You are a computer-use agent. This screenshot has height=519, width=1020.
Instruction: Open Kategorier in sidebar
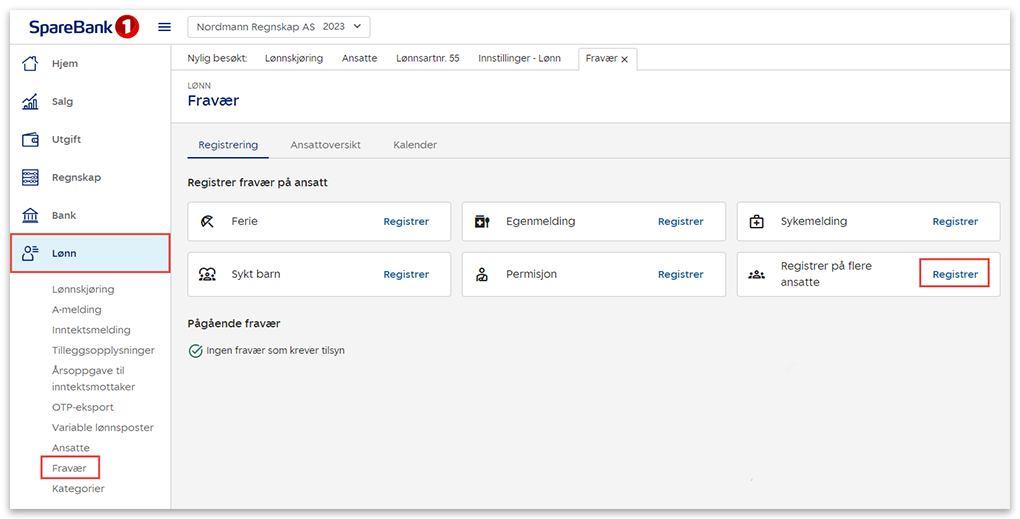[x=78, y=488]
